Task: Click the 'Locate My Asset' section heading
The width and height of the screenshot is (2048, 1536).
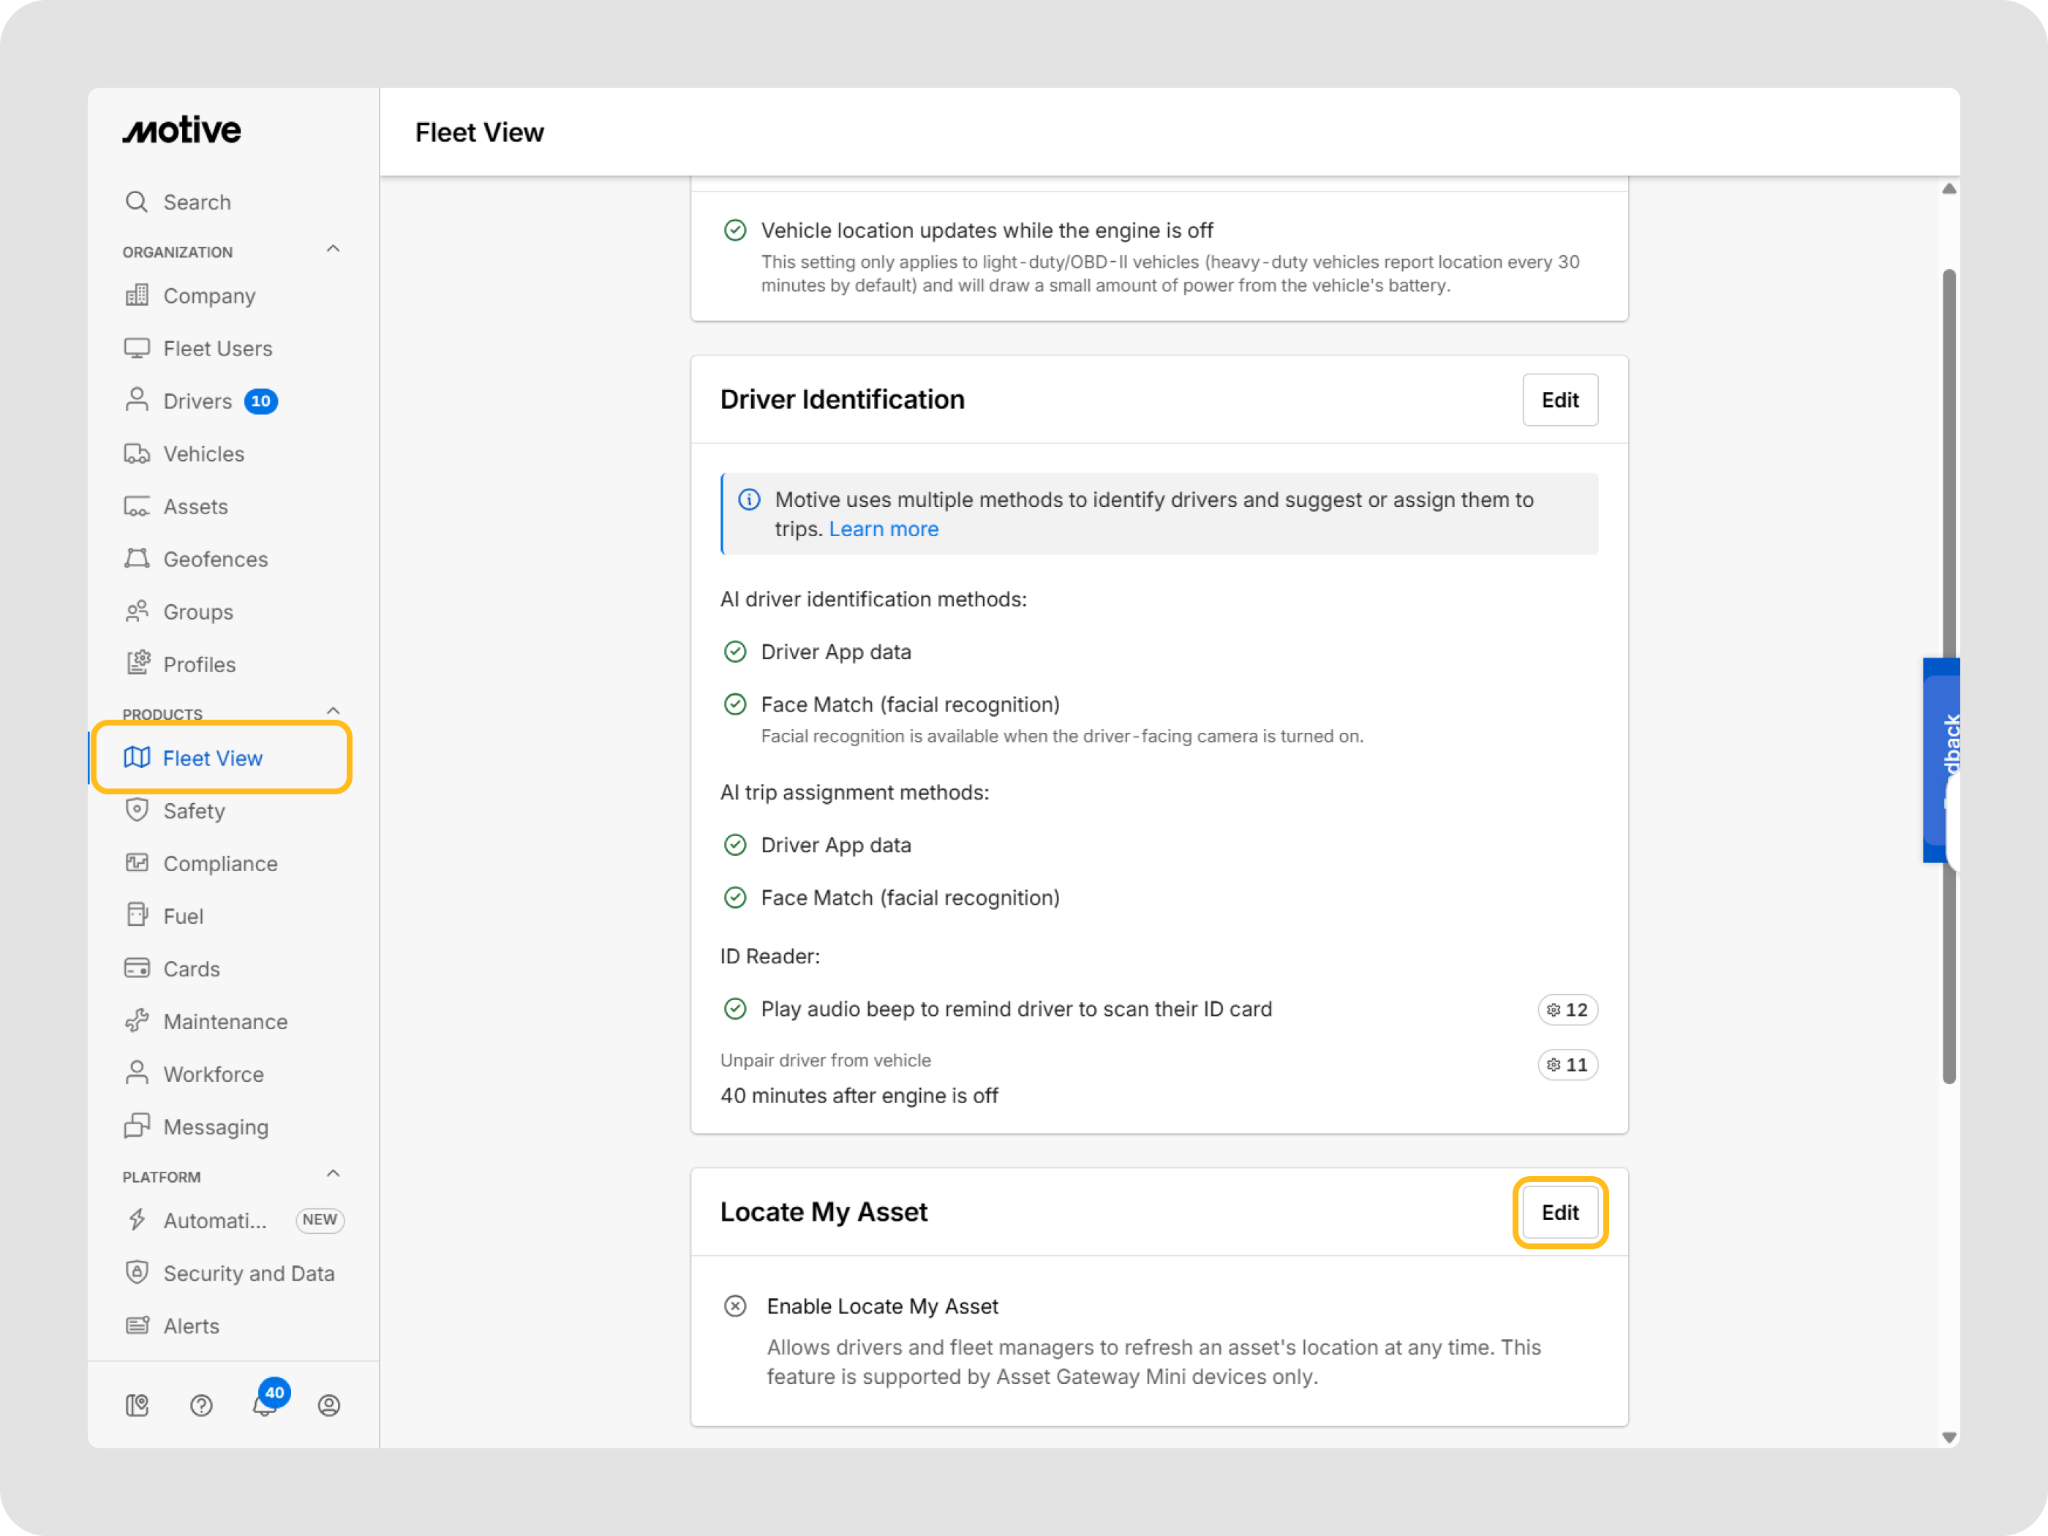Action: click(824, 1212)
